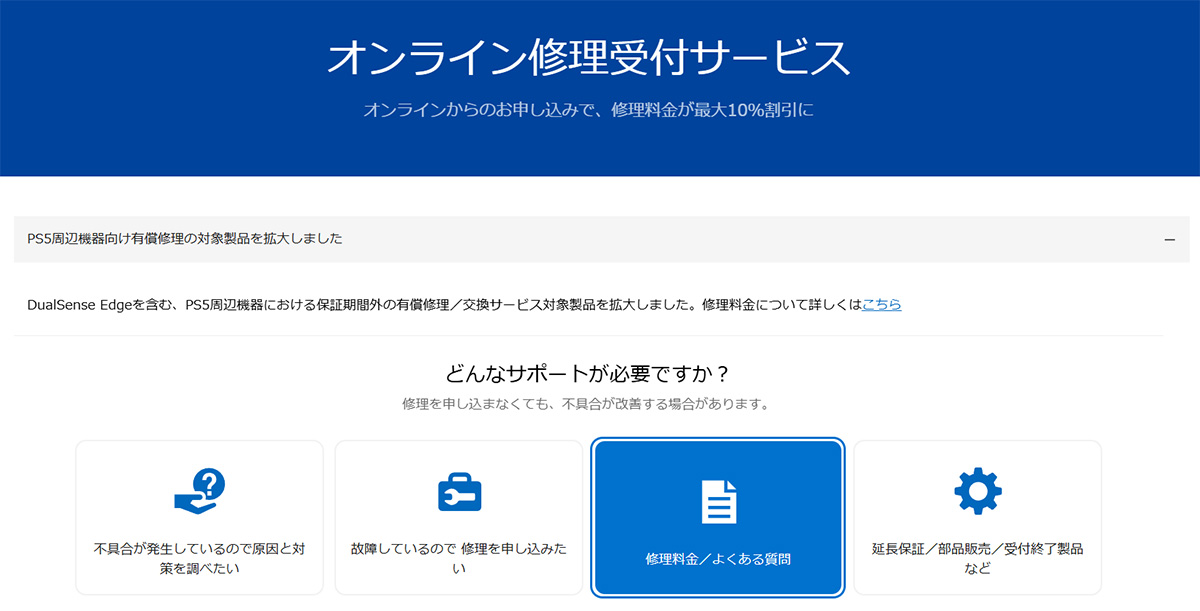Click the hand with question mark icon
Screen dimensions: 1200x611
tap(199, 492)
